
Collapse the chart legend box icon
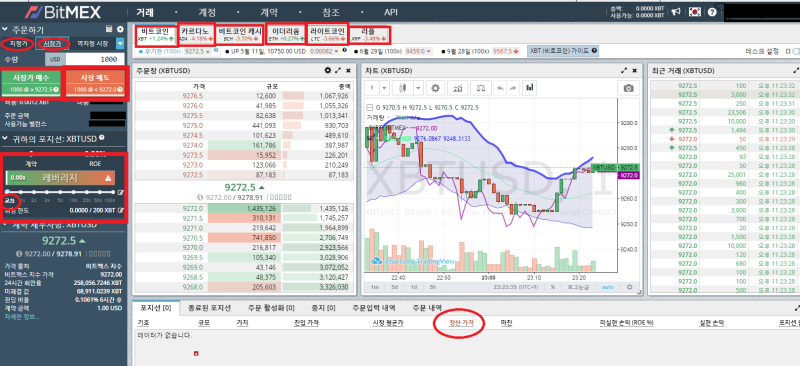[371, 107]
